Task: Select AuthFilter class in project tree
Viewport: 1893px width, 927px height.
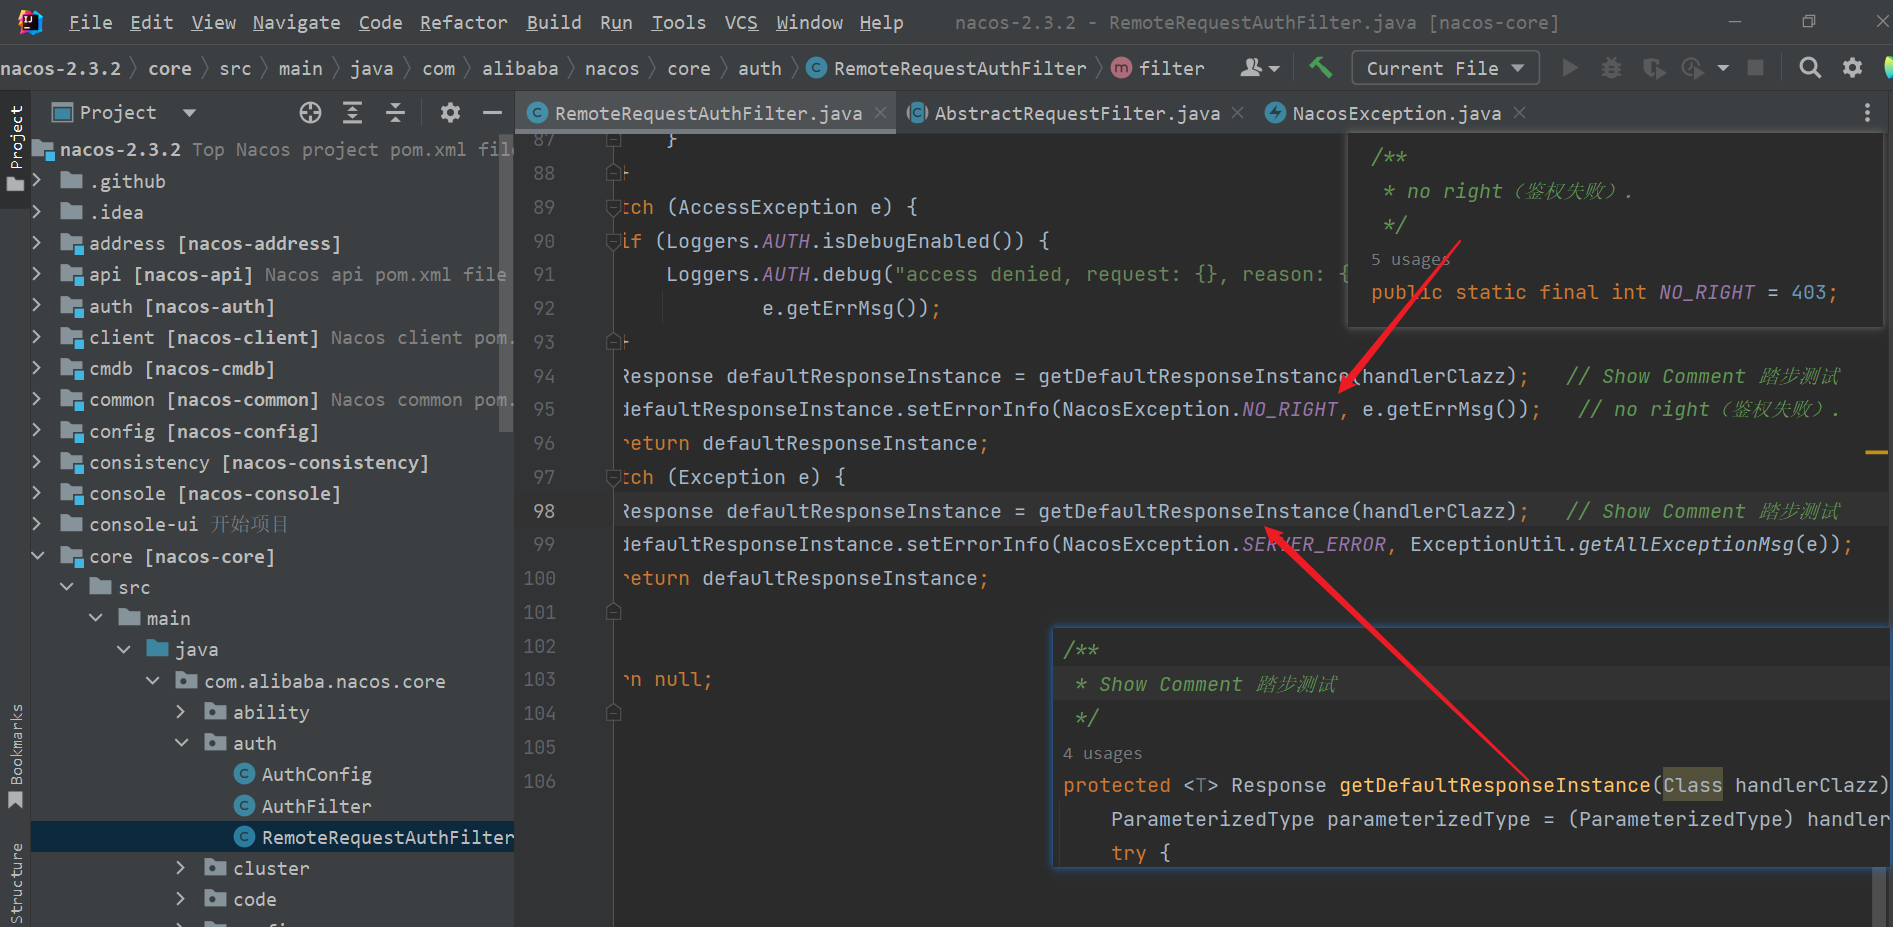Action: [x=316, y=806]
